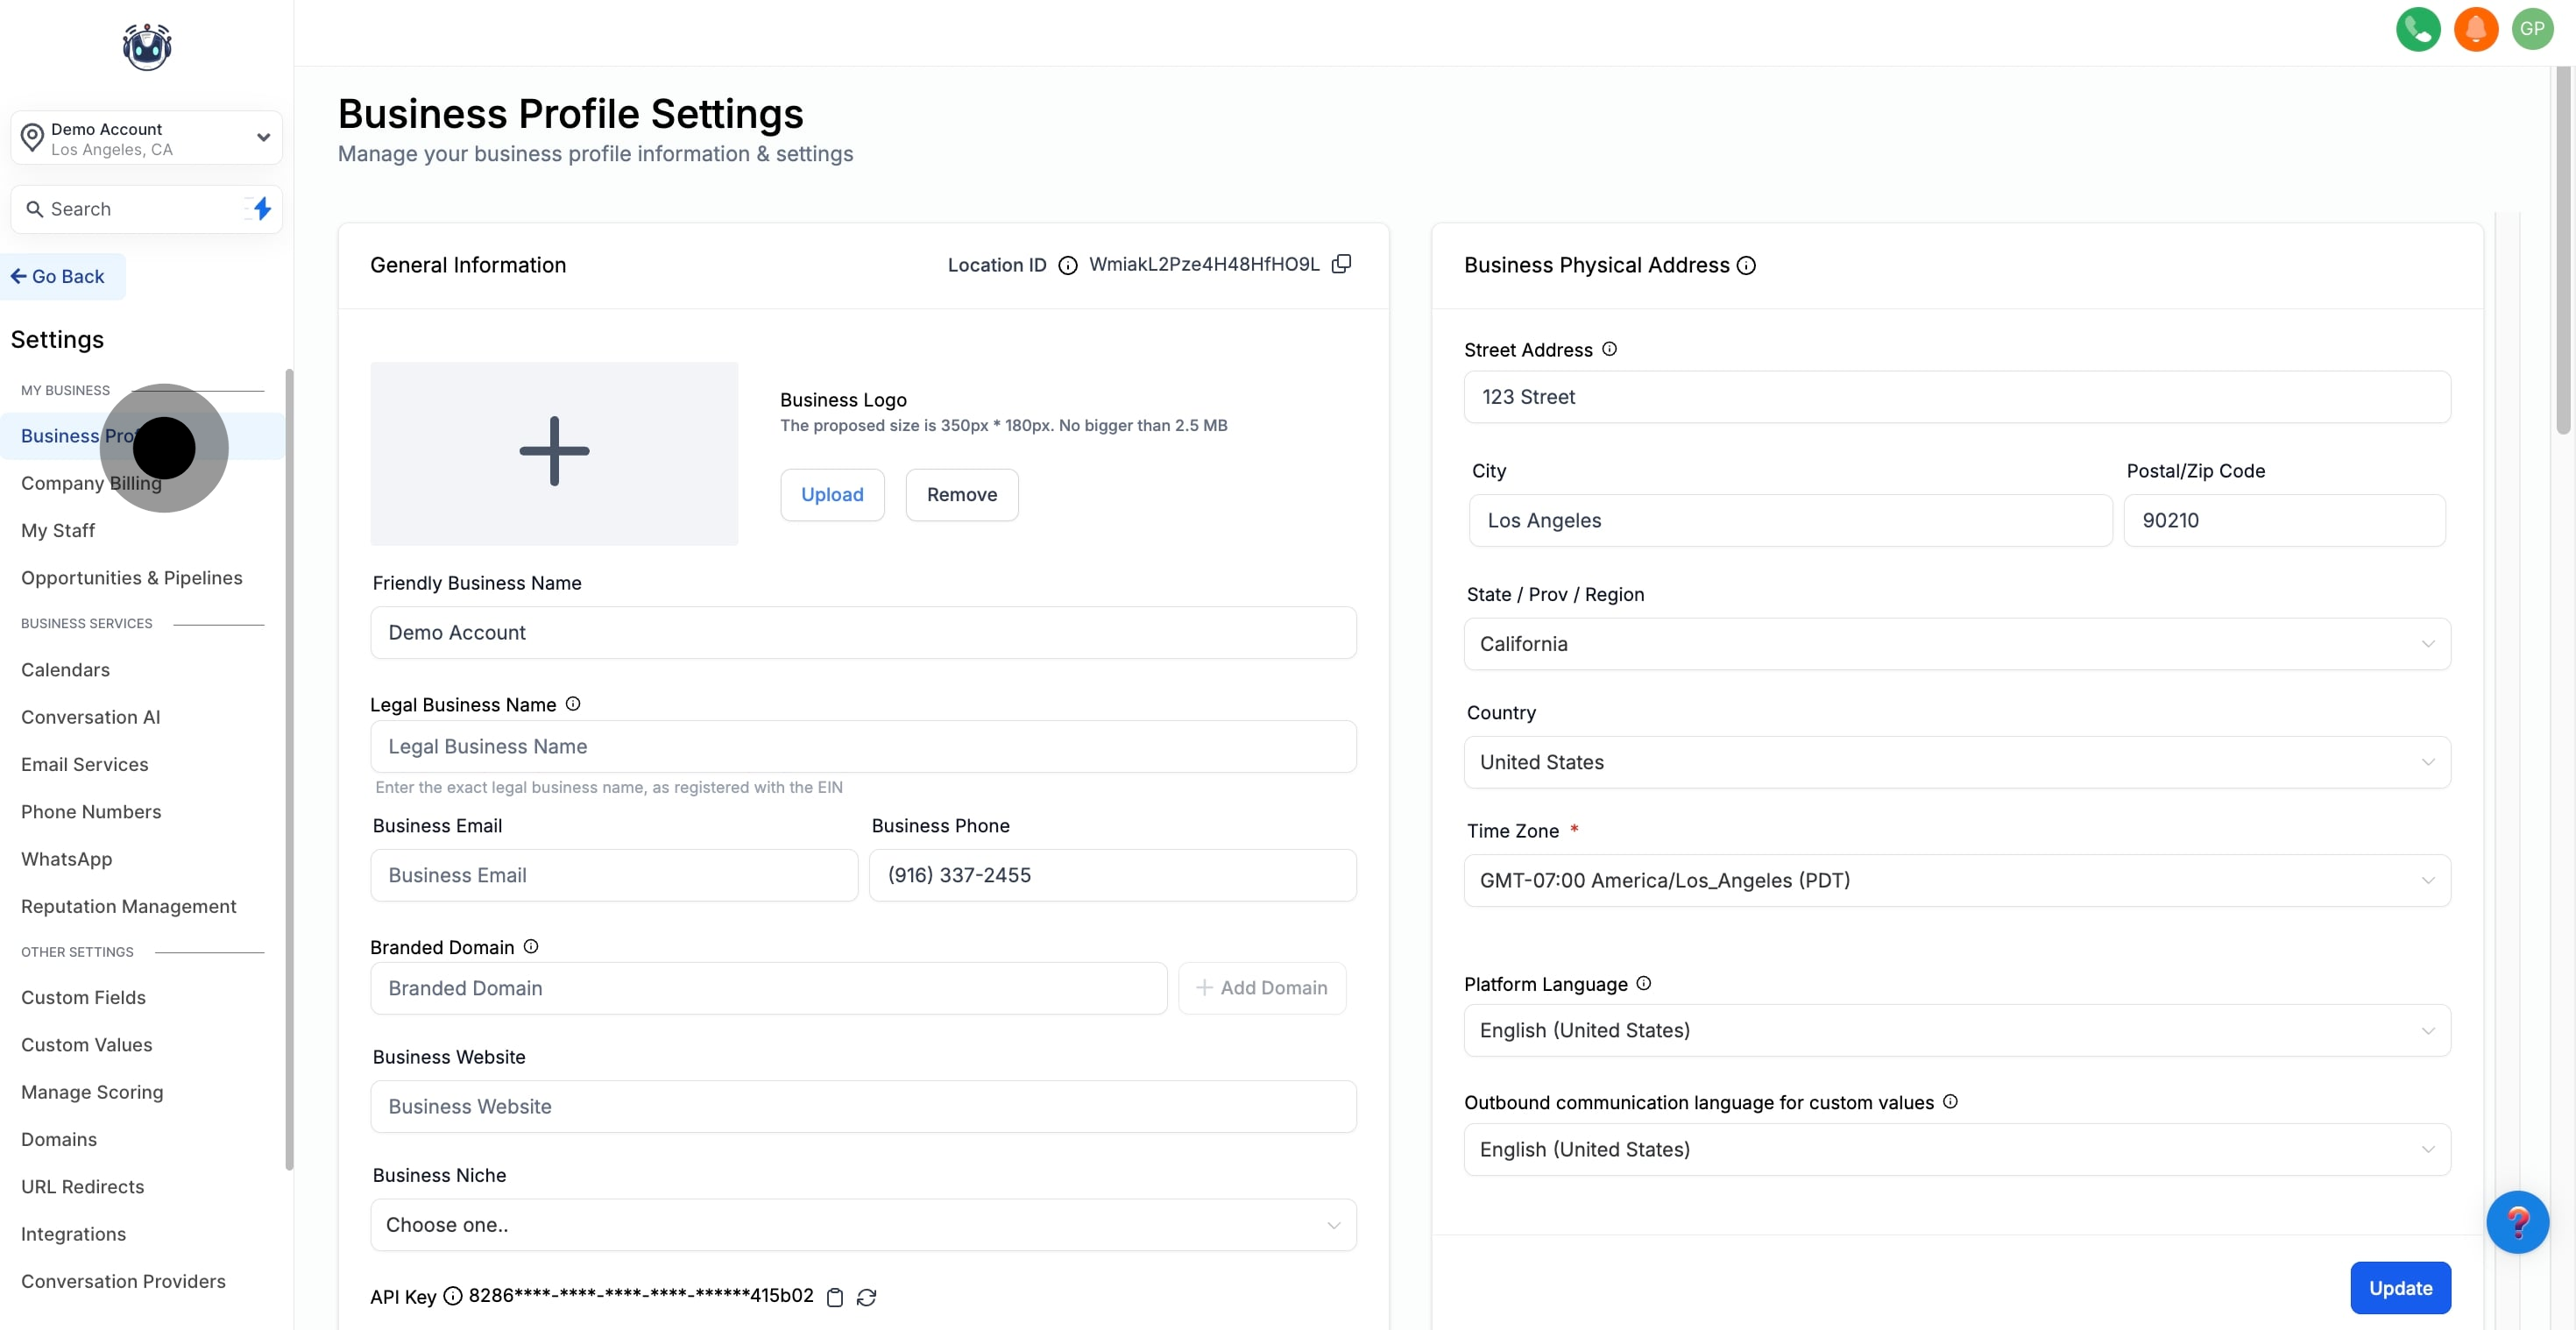Open the help question mark bubble
This screenshot has height=1330, width=2576.
pyautogui.click(x=2518, y=1222)
